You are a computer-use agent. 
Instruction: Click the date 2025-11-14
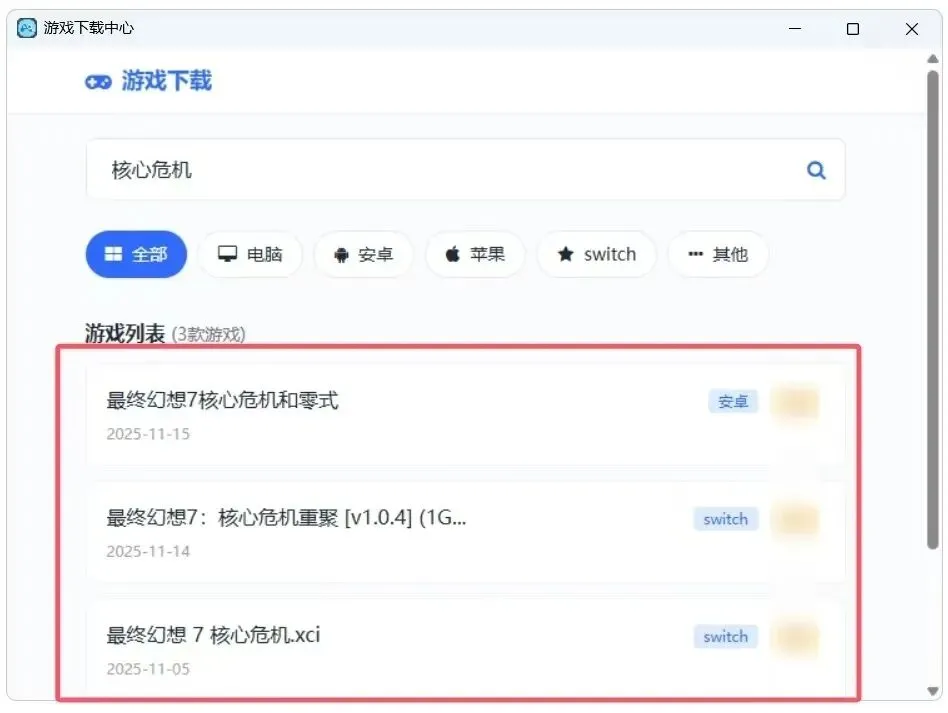(148, 552)
